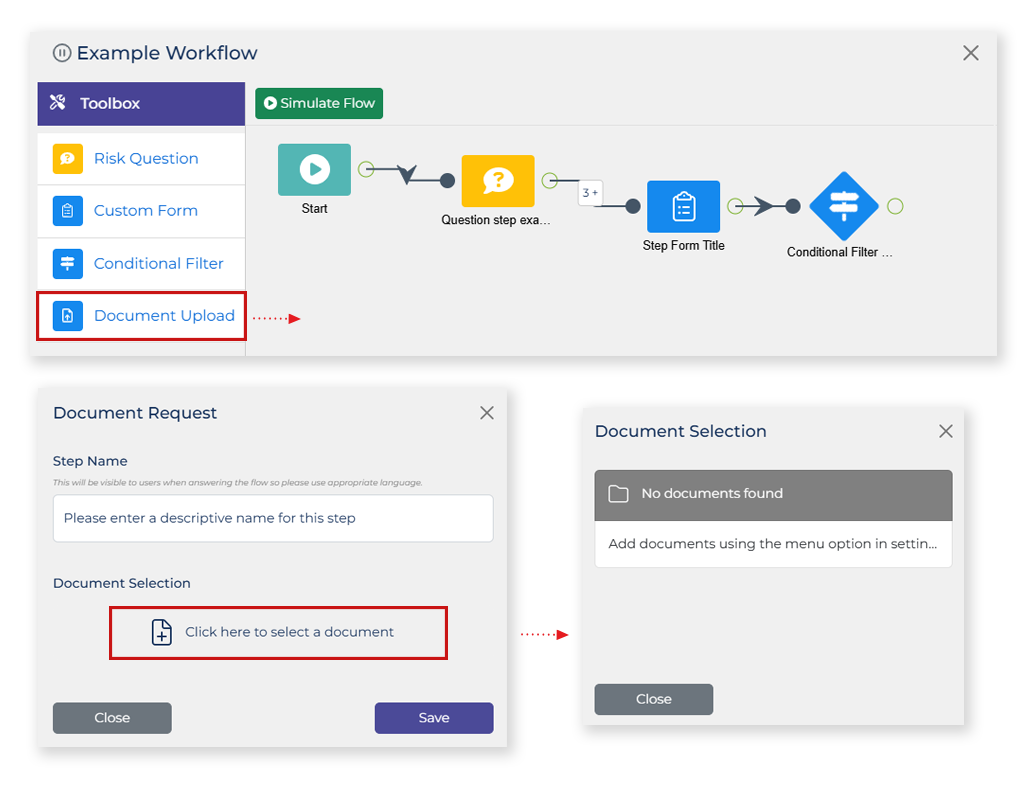Click the Custom Form toolbox icon

pyautogui.click(x=67, y=211)
